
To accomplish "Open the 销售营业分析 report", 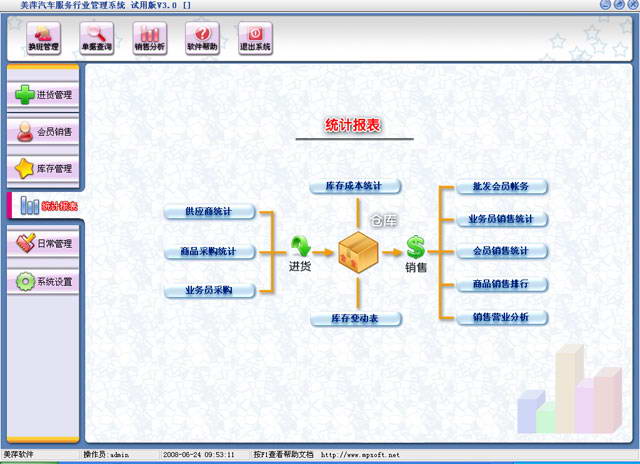I will pos(502,317).
